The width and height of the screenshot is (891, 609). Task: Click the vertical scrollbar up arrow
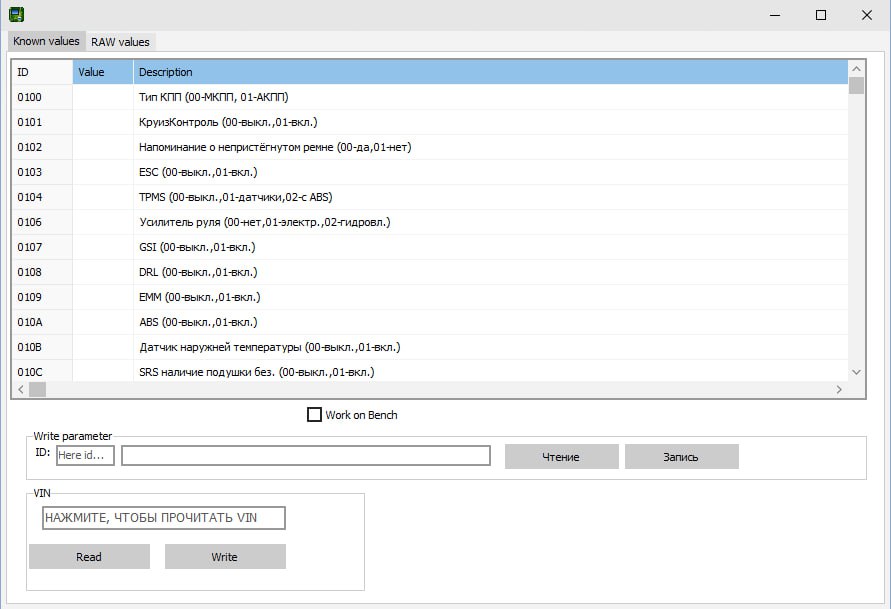click(856, 68)
